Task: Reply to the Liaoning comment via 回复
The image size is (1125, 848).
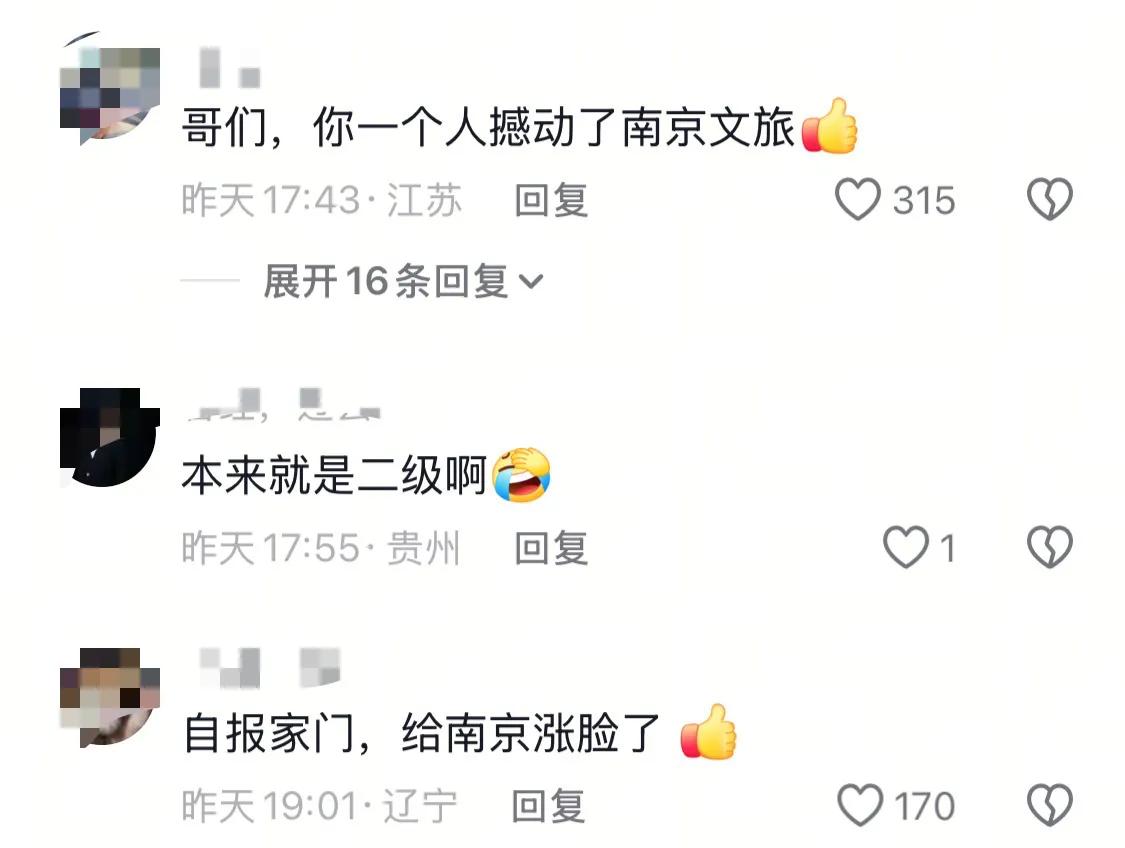Action: click(x=548, y=806)
